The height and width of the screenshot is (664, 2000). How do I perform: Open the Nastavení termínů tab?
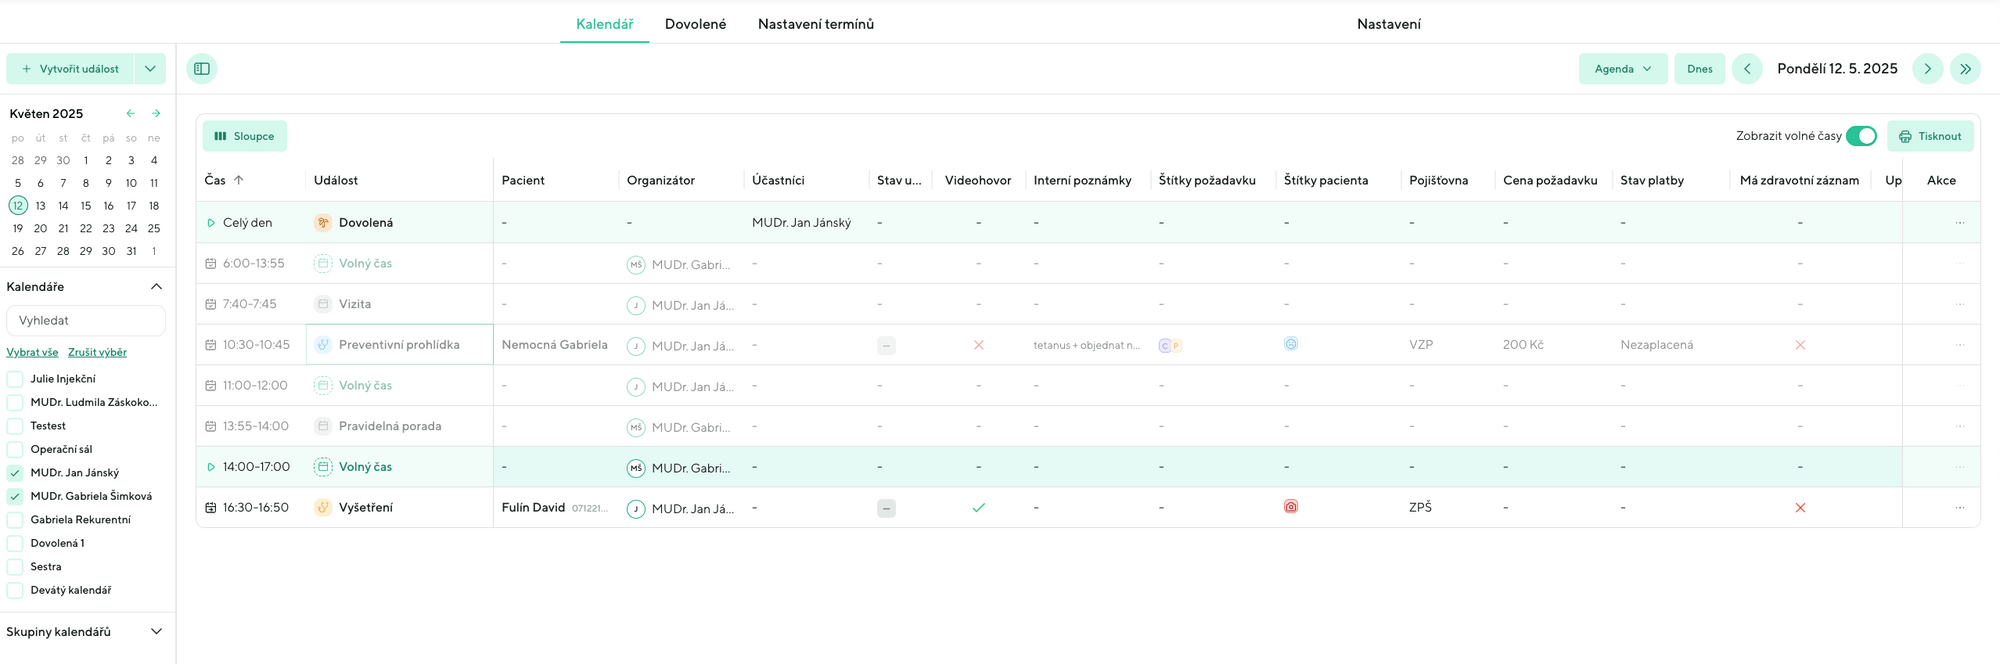[815, 24]
